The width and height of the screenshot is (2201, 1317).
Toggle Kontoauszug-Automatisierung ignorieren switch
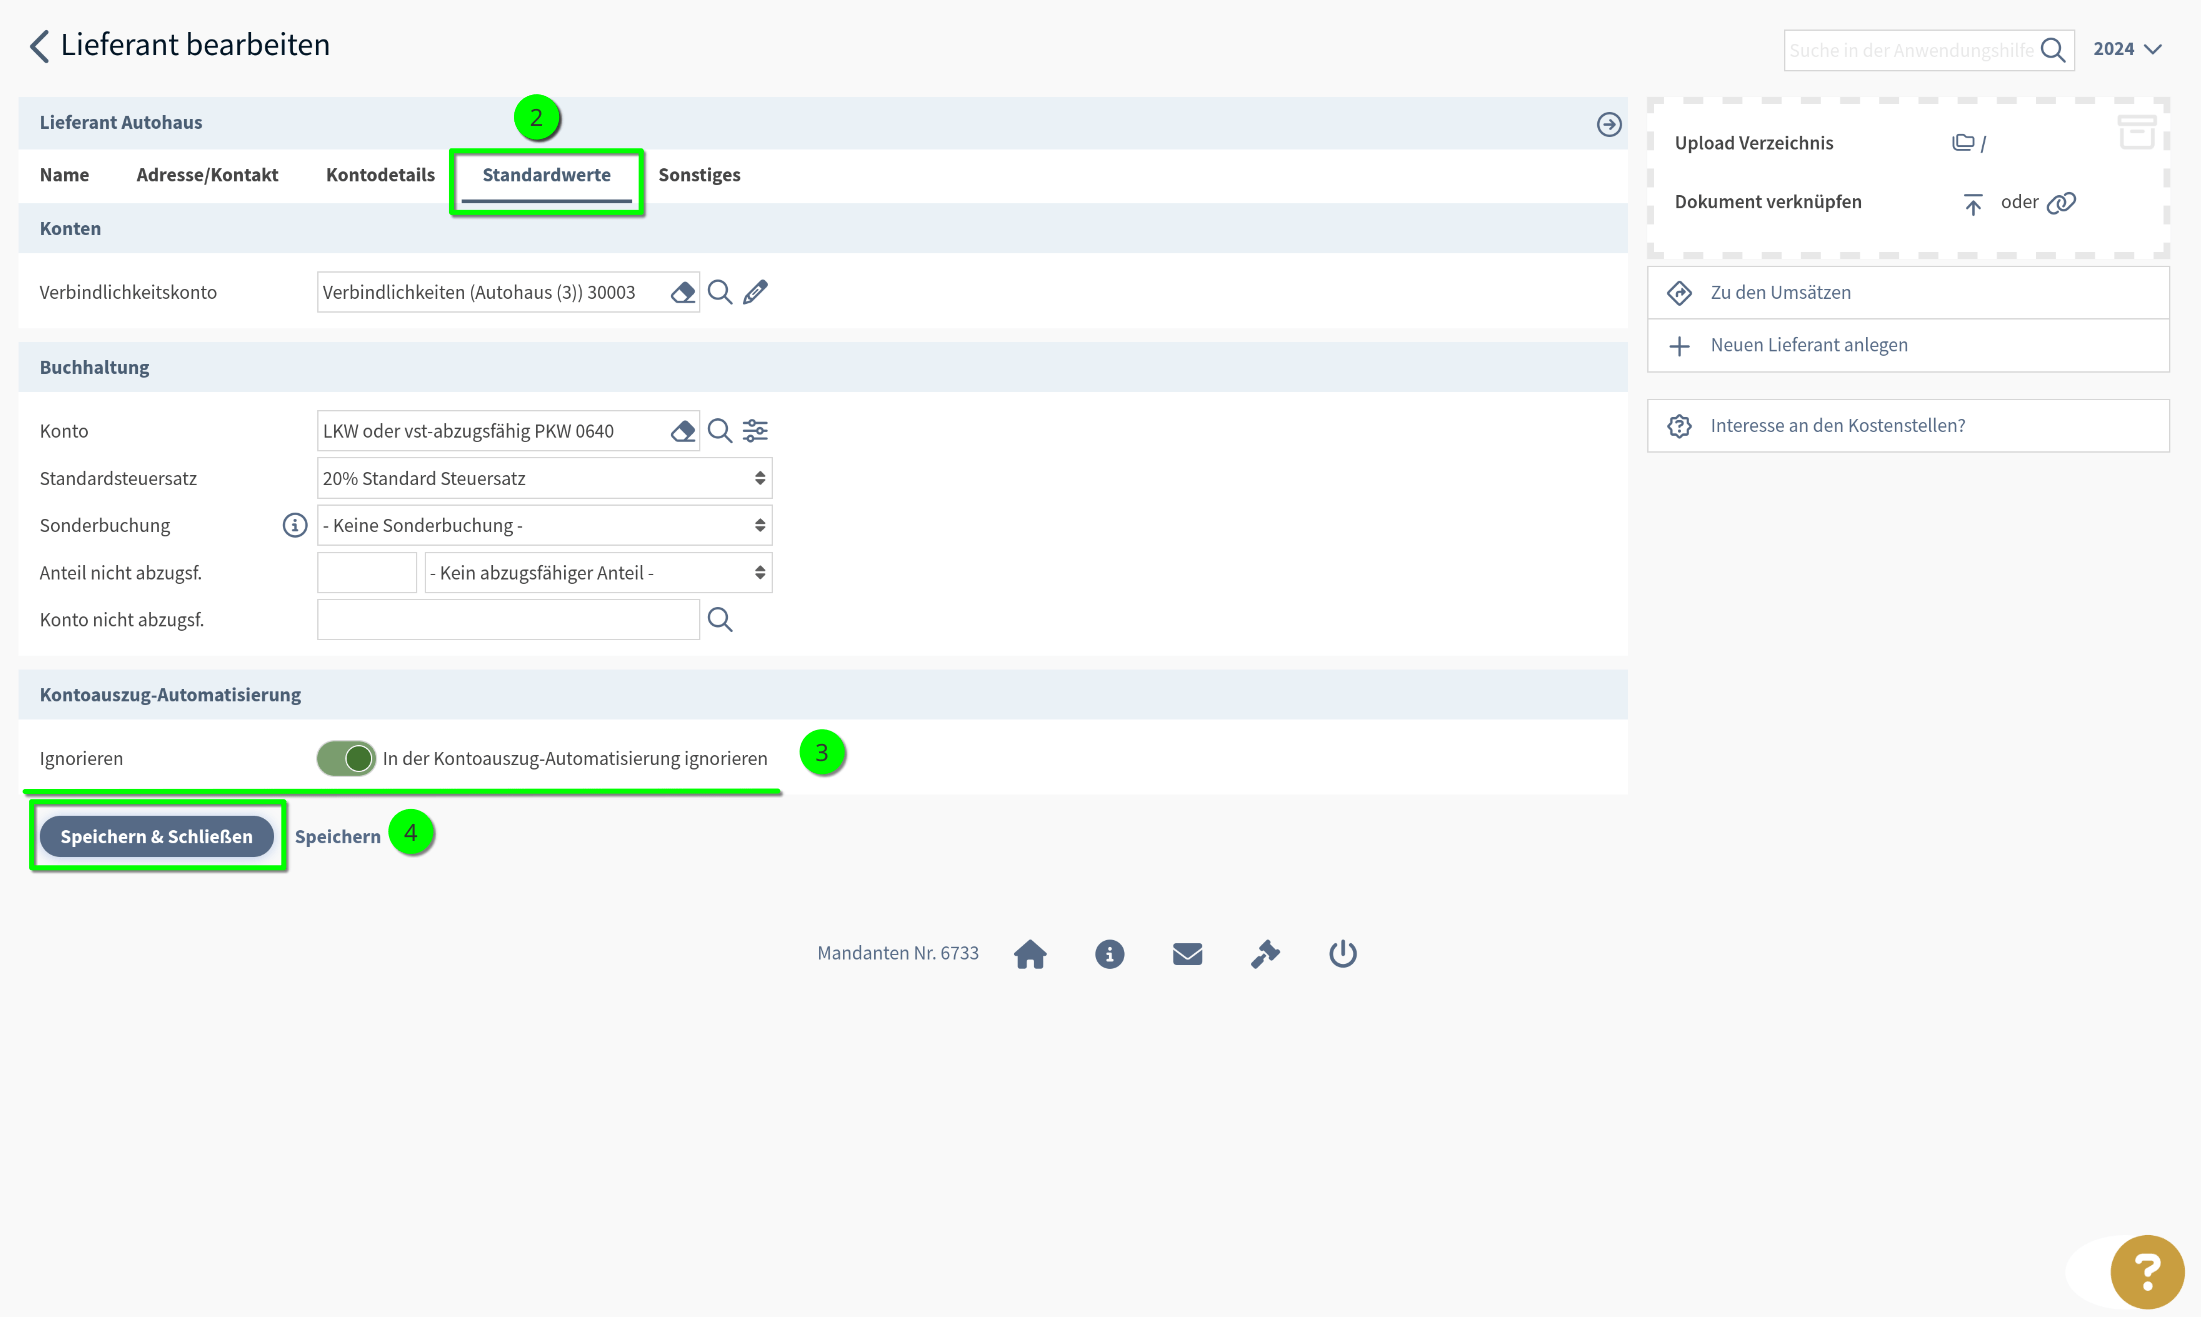coord(346,759)
